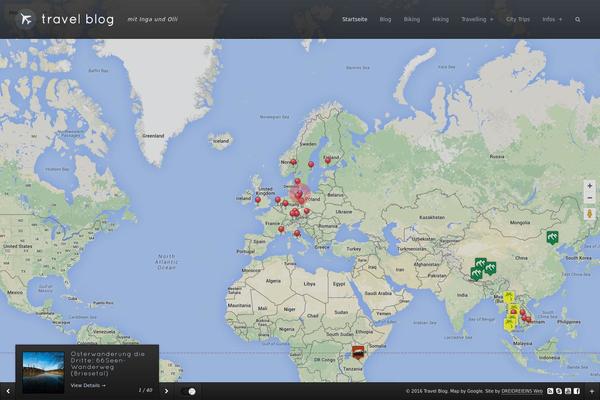Open the Startseite menu item
The height and width of the screenshot is (400, 600).
coord(355,20)
